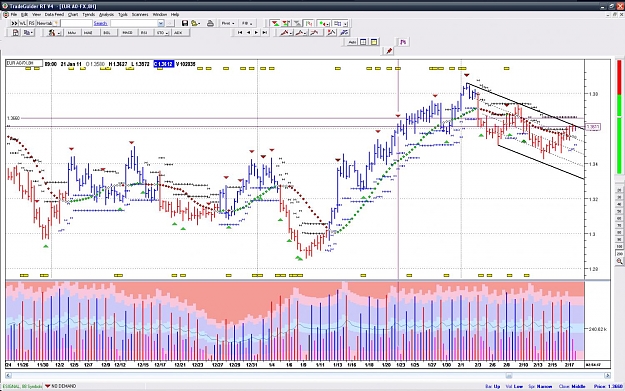Jump to last bar navigation button
The width and height of the screenshot is (625, 391).
coord(265,33)
